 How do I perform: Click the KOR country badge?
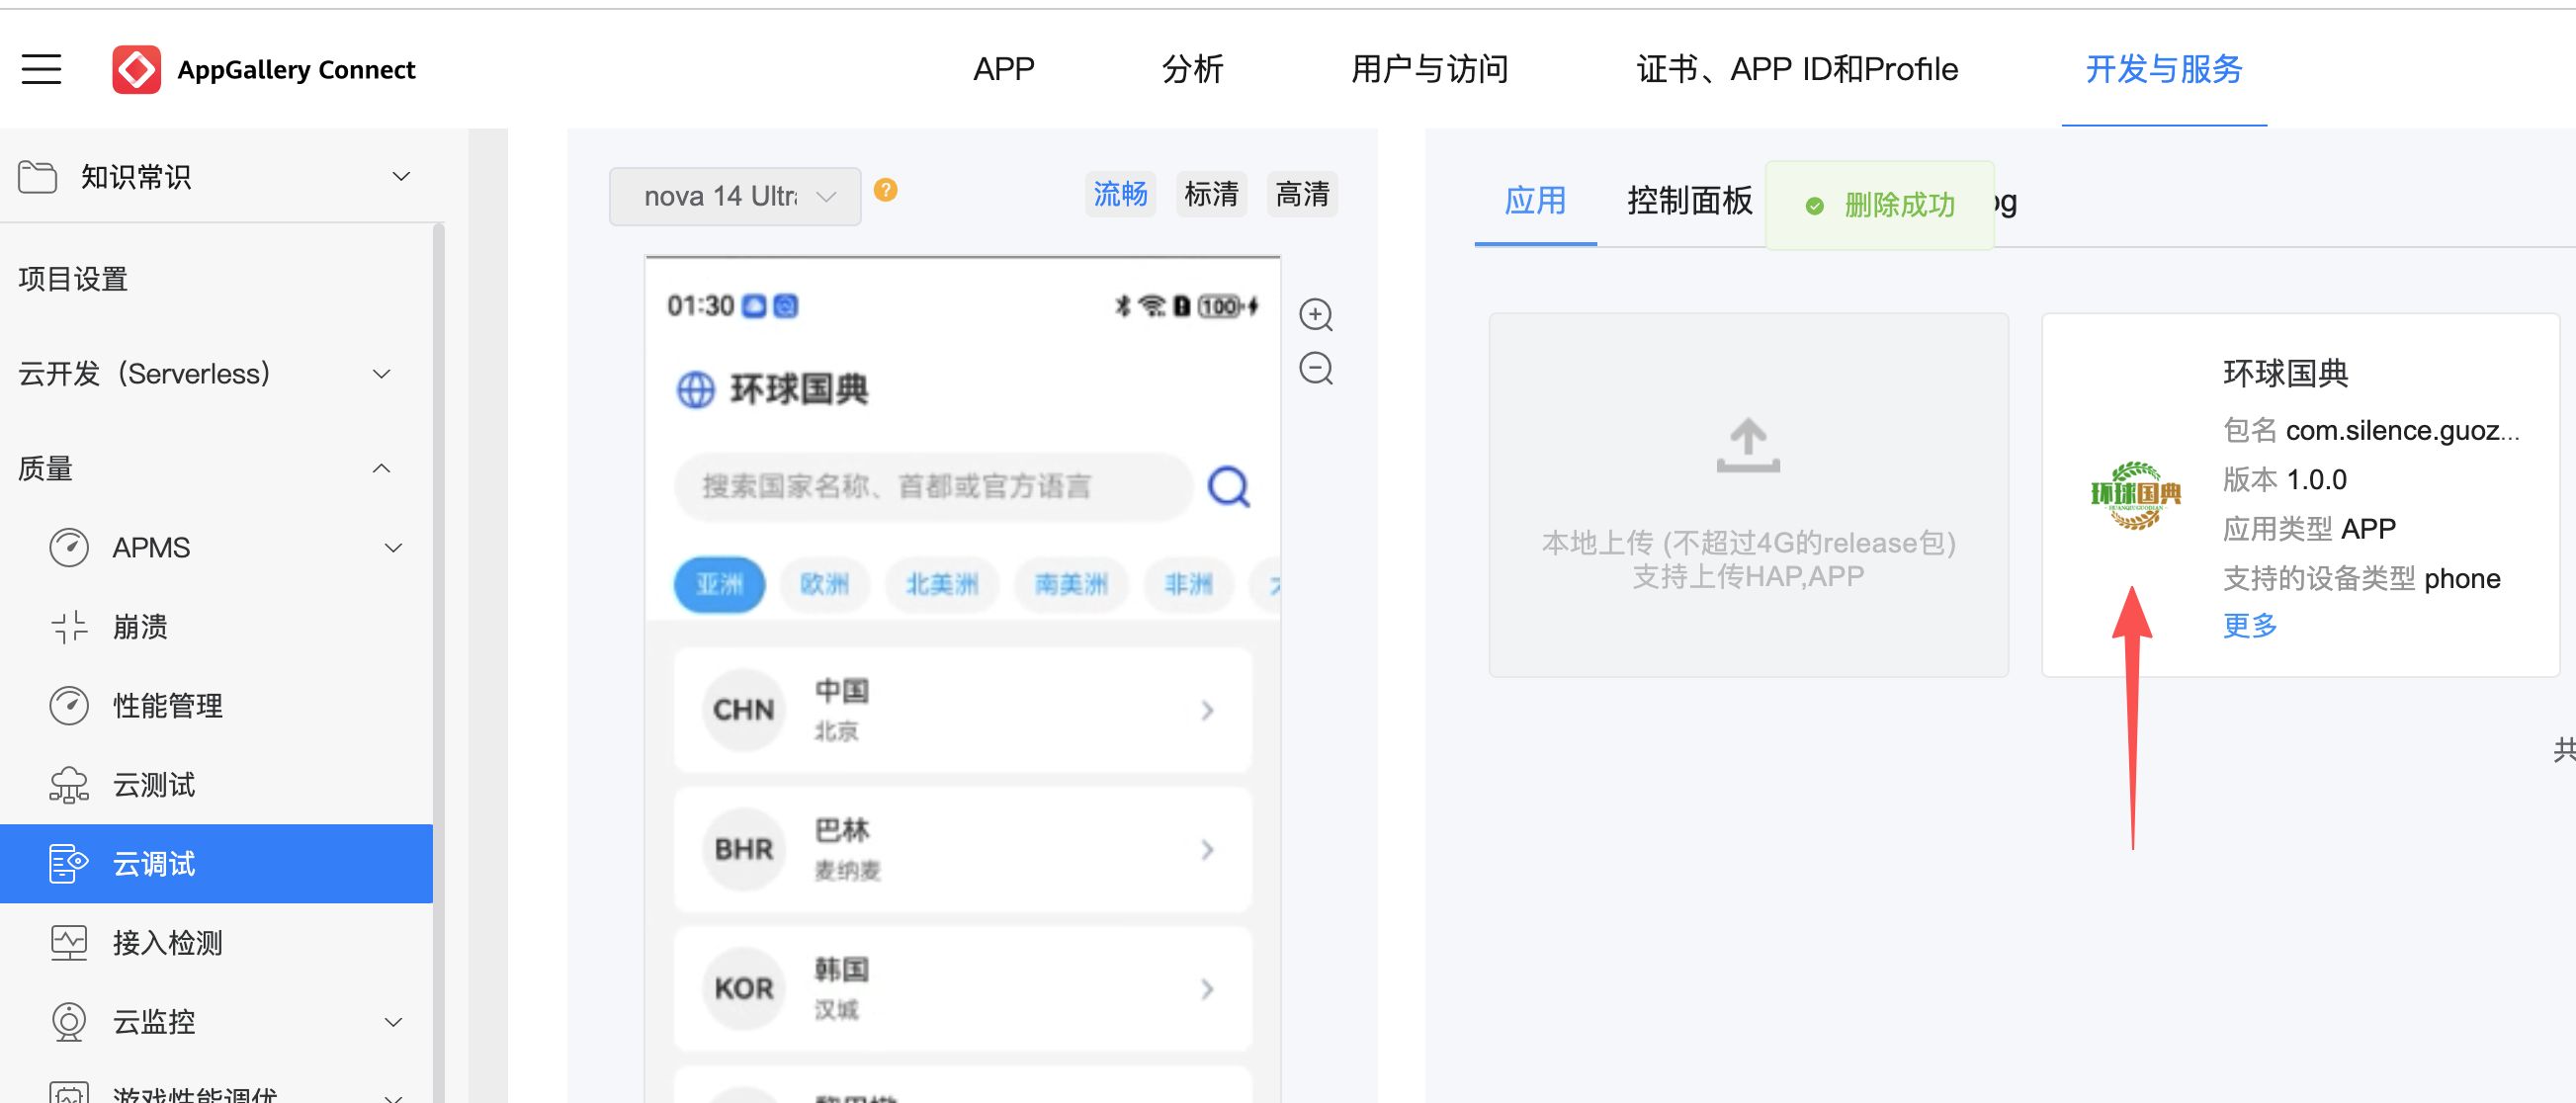pos(743,988)
